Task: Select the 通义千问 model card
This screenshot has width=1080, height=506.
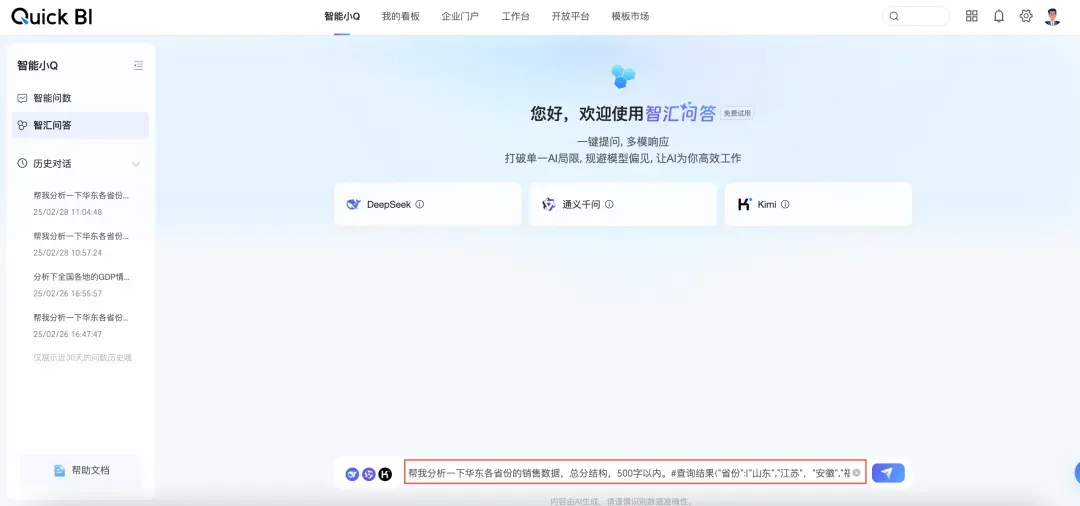Action: coord(623,204)
